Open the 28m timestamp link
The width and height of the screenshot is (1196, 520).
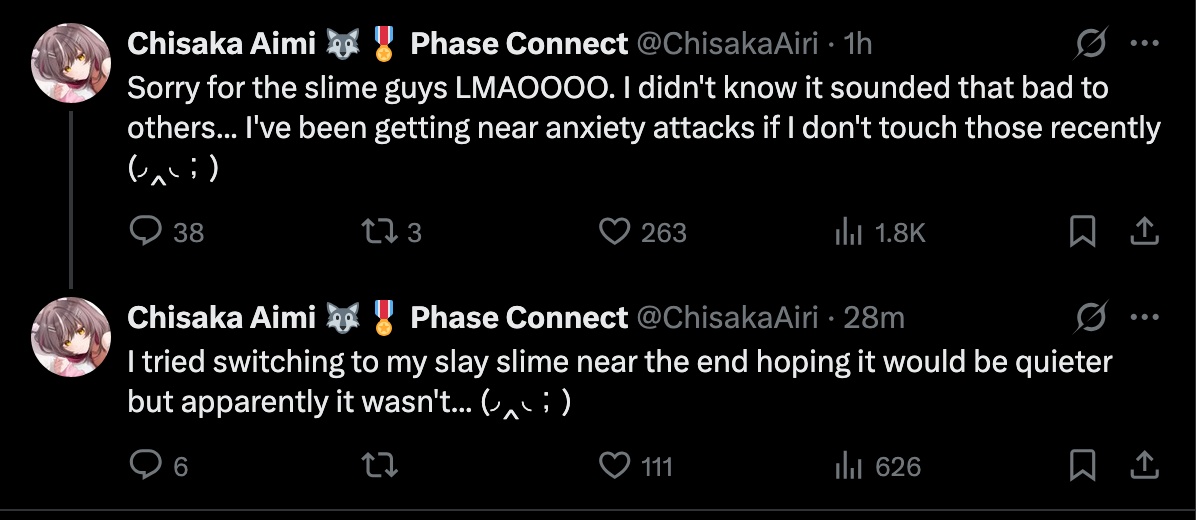pos(874,318)
